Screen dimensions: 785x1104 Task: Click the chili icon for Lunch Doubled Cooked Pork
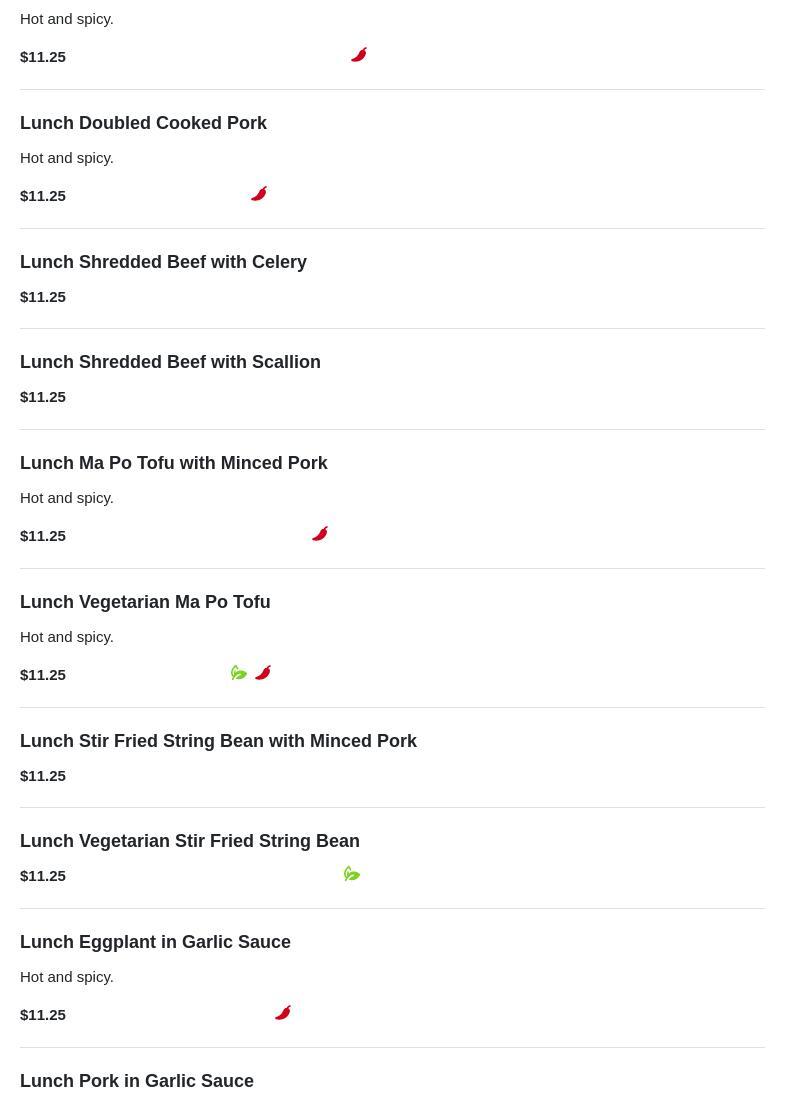tap(259, 194)
